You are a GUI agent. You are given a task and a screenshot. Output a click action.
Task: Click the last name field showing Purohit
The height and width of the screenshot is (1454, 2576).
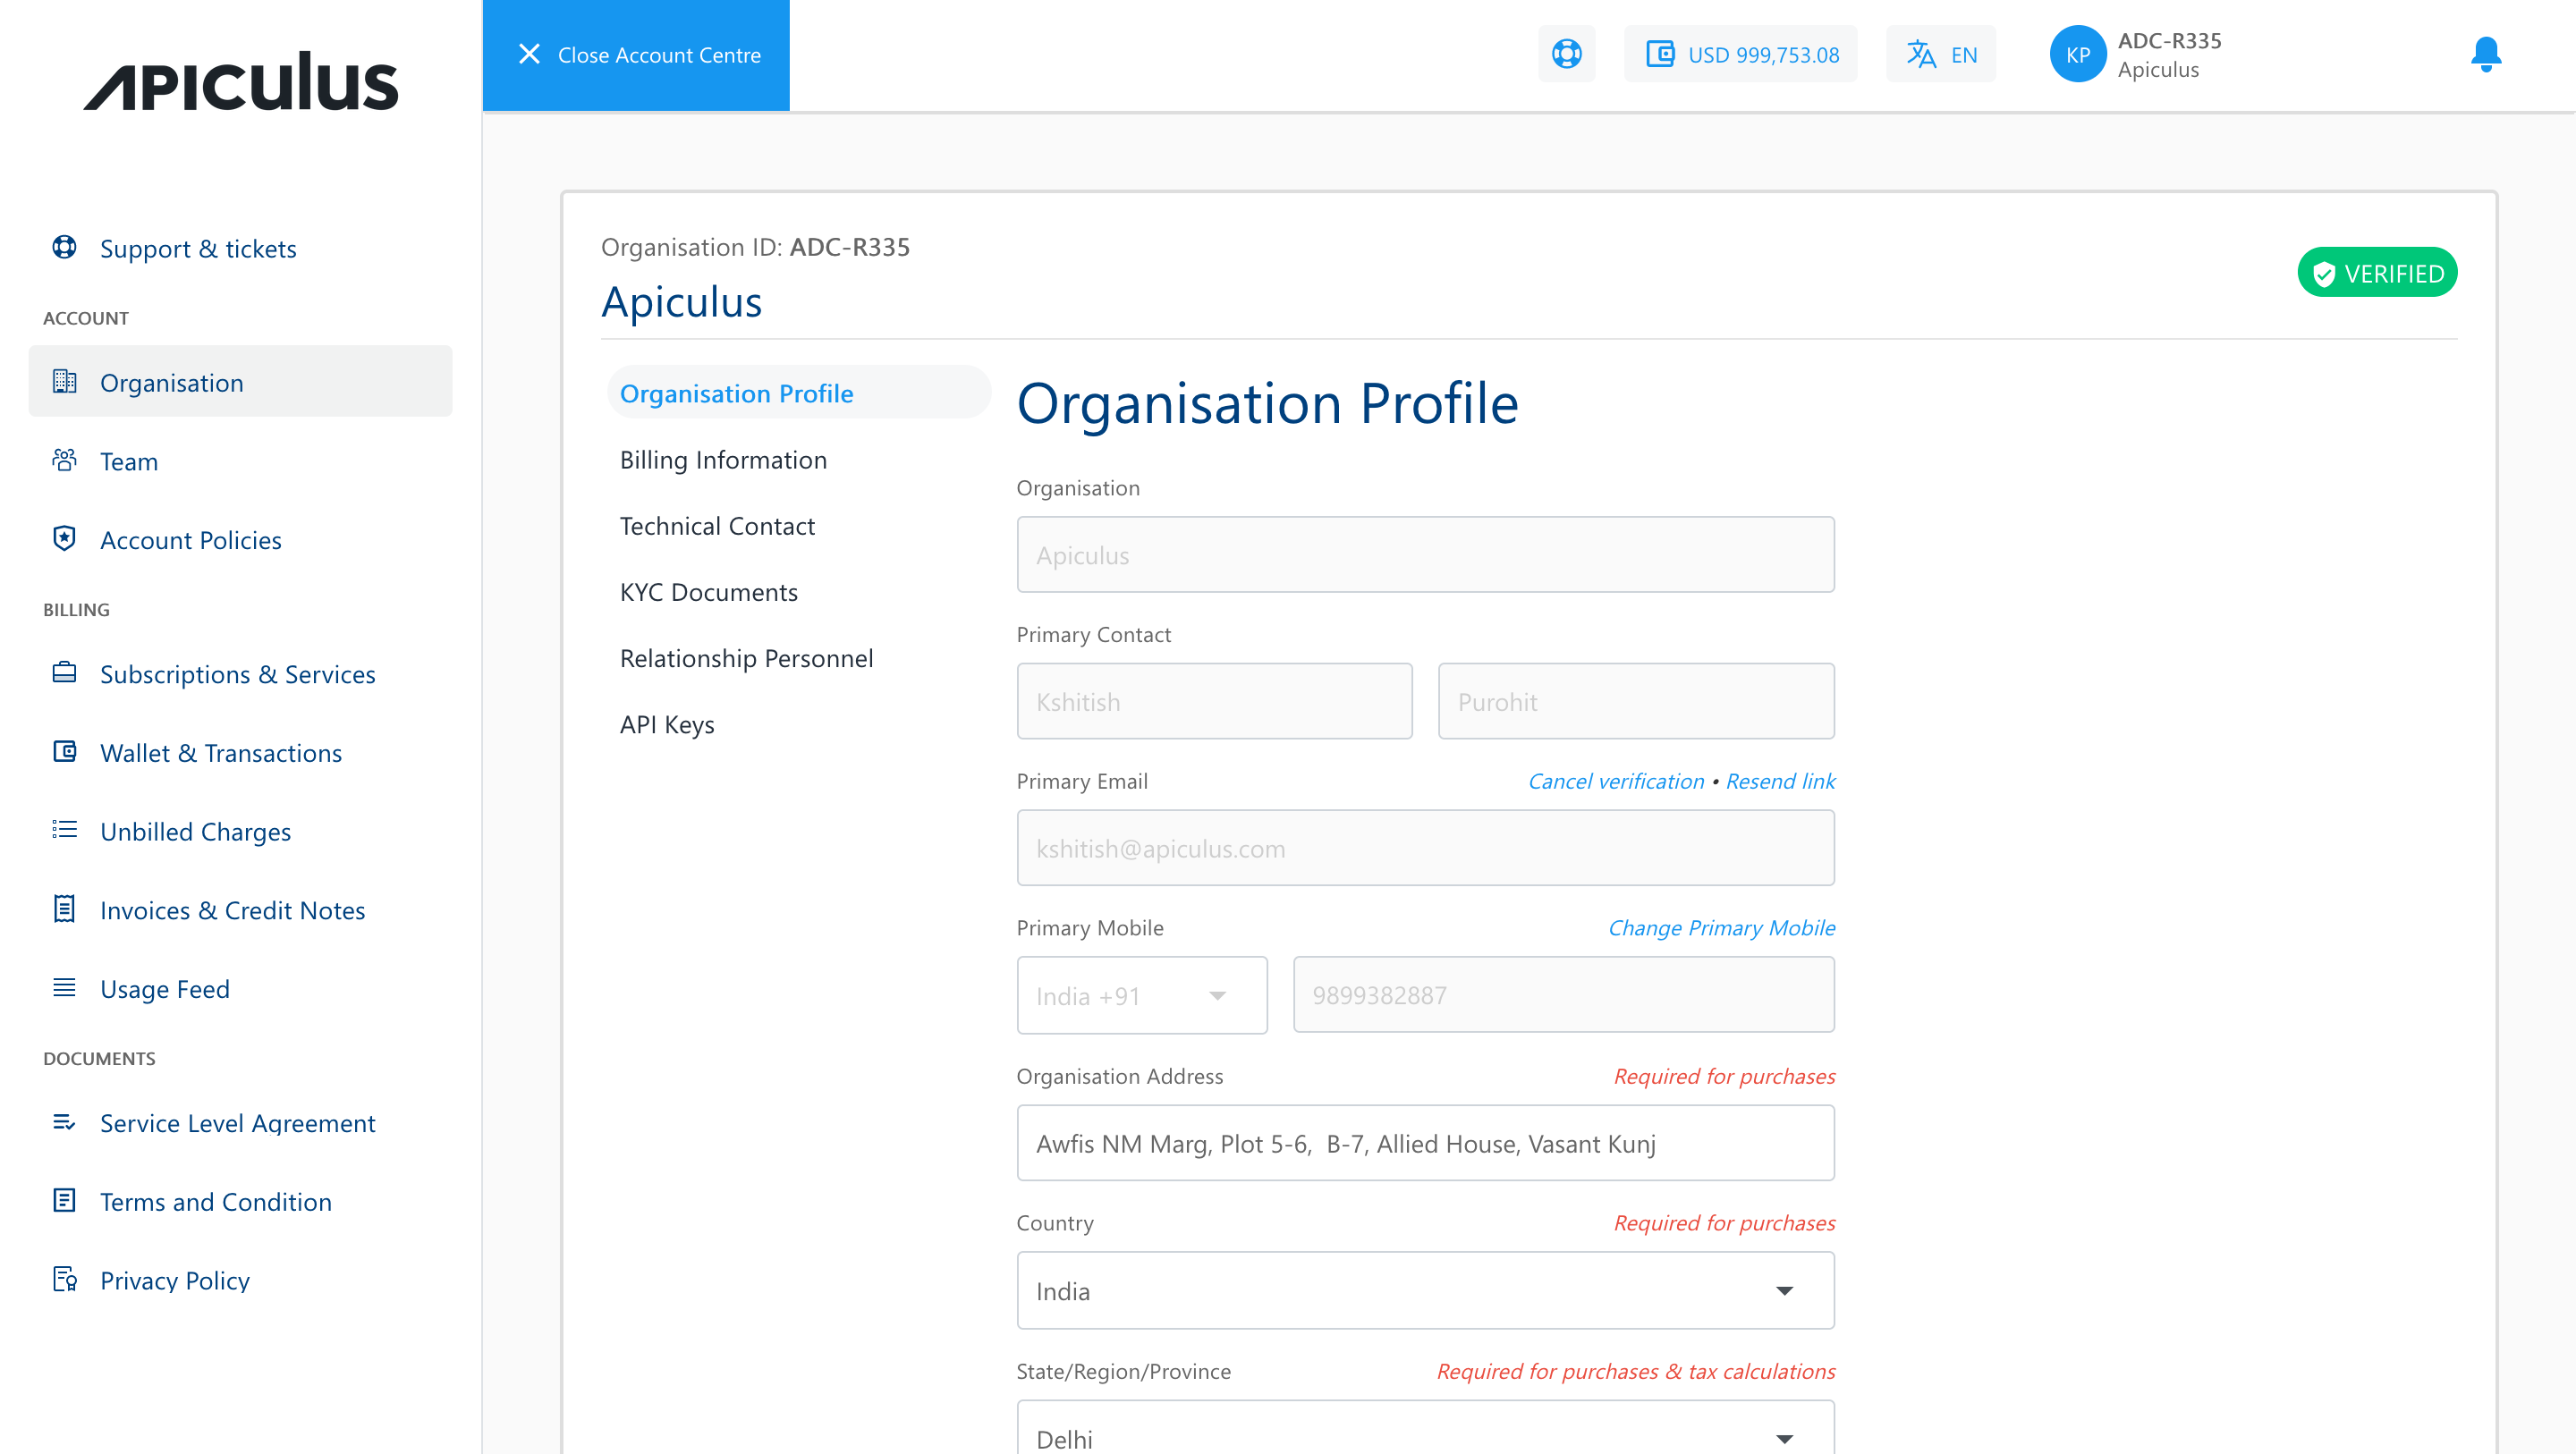coord(1636,701)
